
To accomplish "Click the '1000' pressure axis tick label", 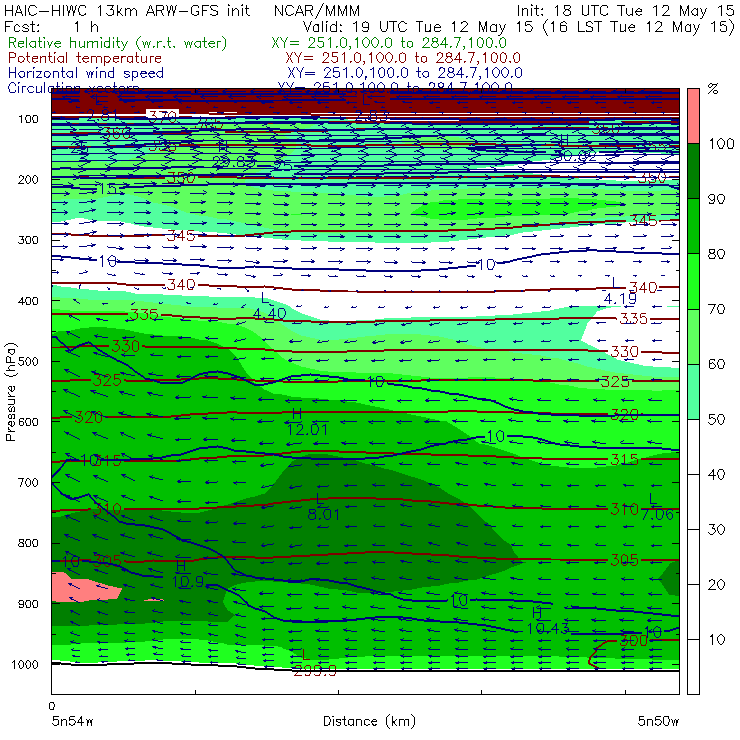I will (24, 664).
